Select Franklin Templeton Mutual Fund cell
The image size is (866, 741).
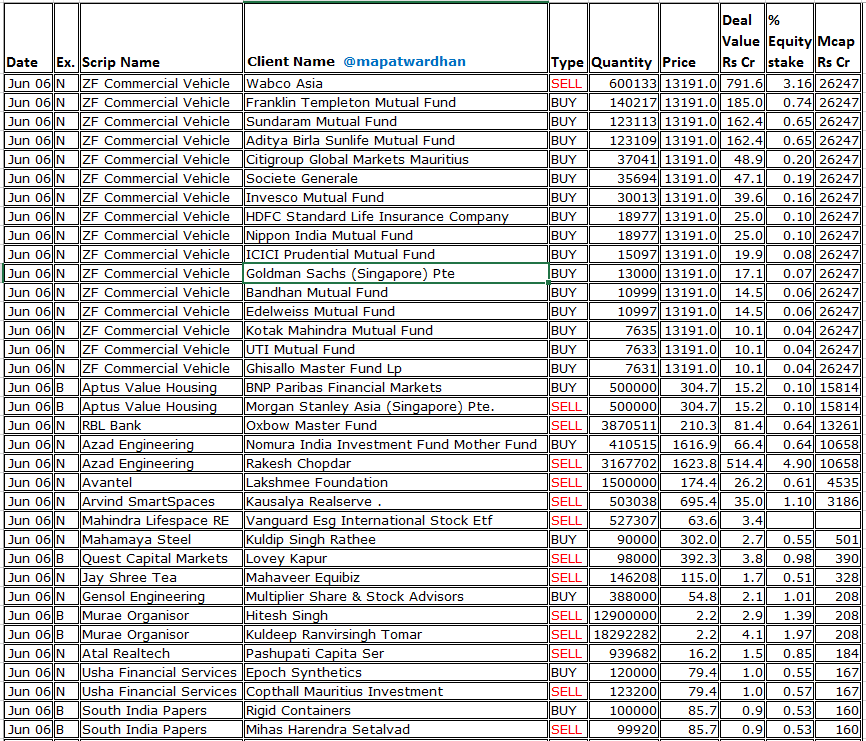(395, 103)
